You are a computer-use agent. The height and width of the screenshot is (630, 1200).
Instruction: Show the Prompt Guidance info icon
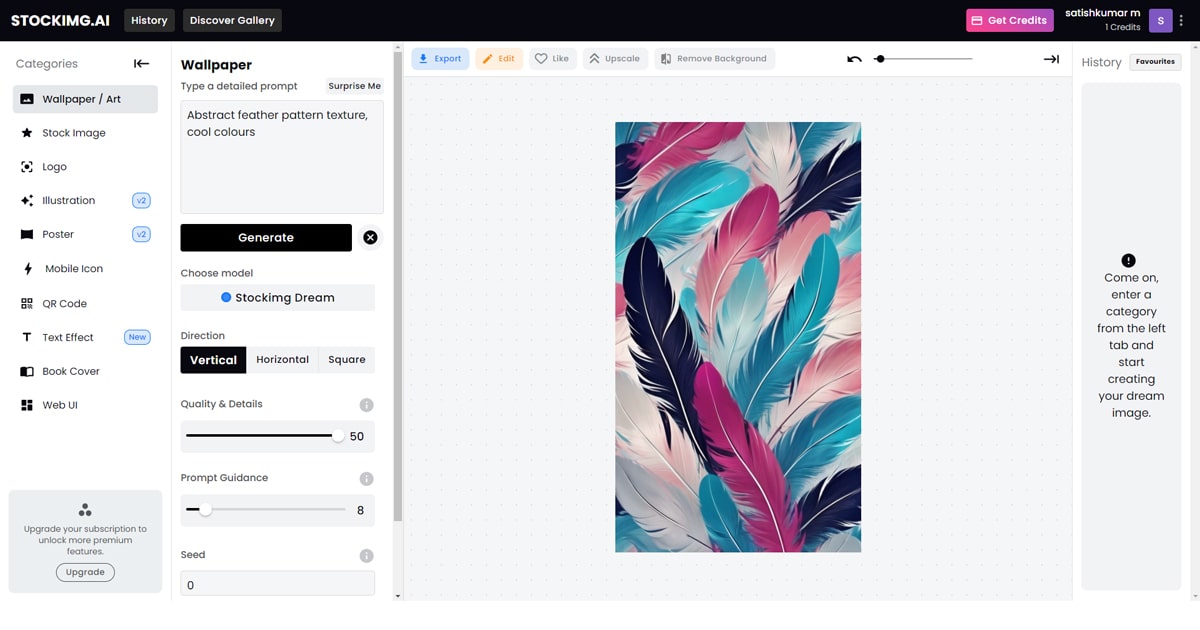coord(366,479)
